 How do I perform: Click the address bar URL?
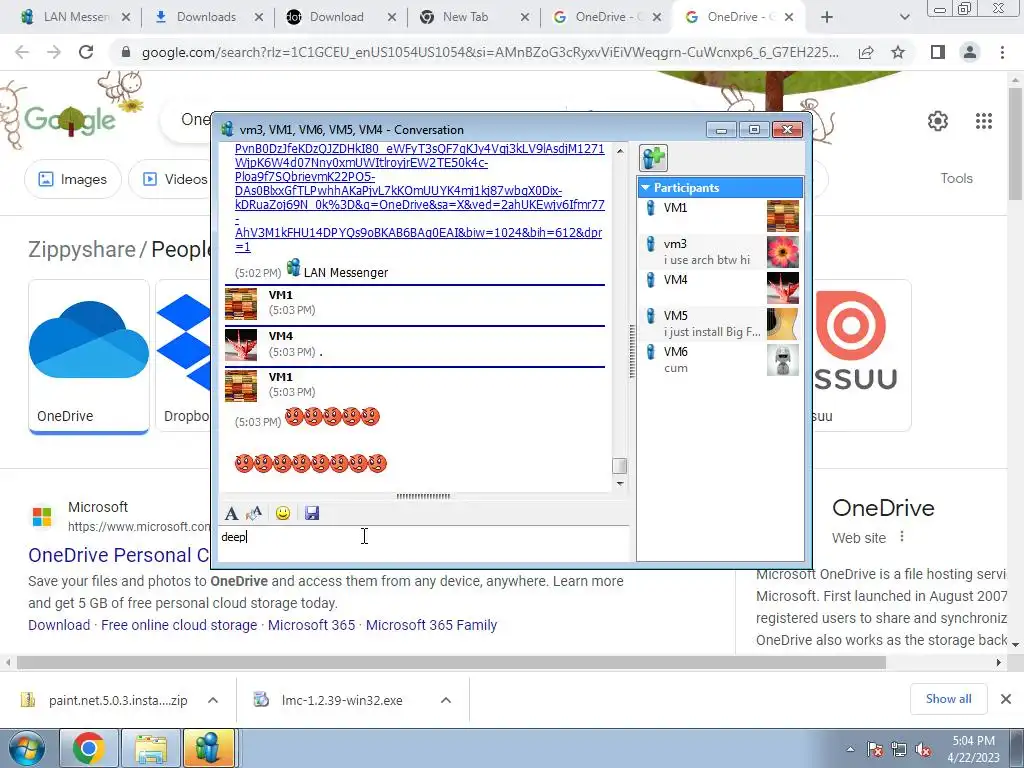pos(490,52)
